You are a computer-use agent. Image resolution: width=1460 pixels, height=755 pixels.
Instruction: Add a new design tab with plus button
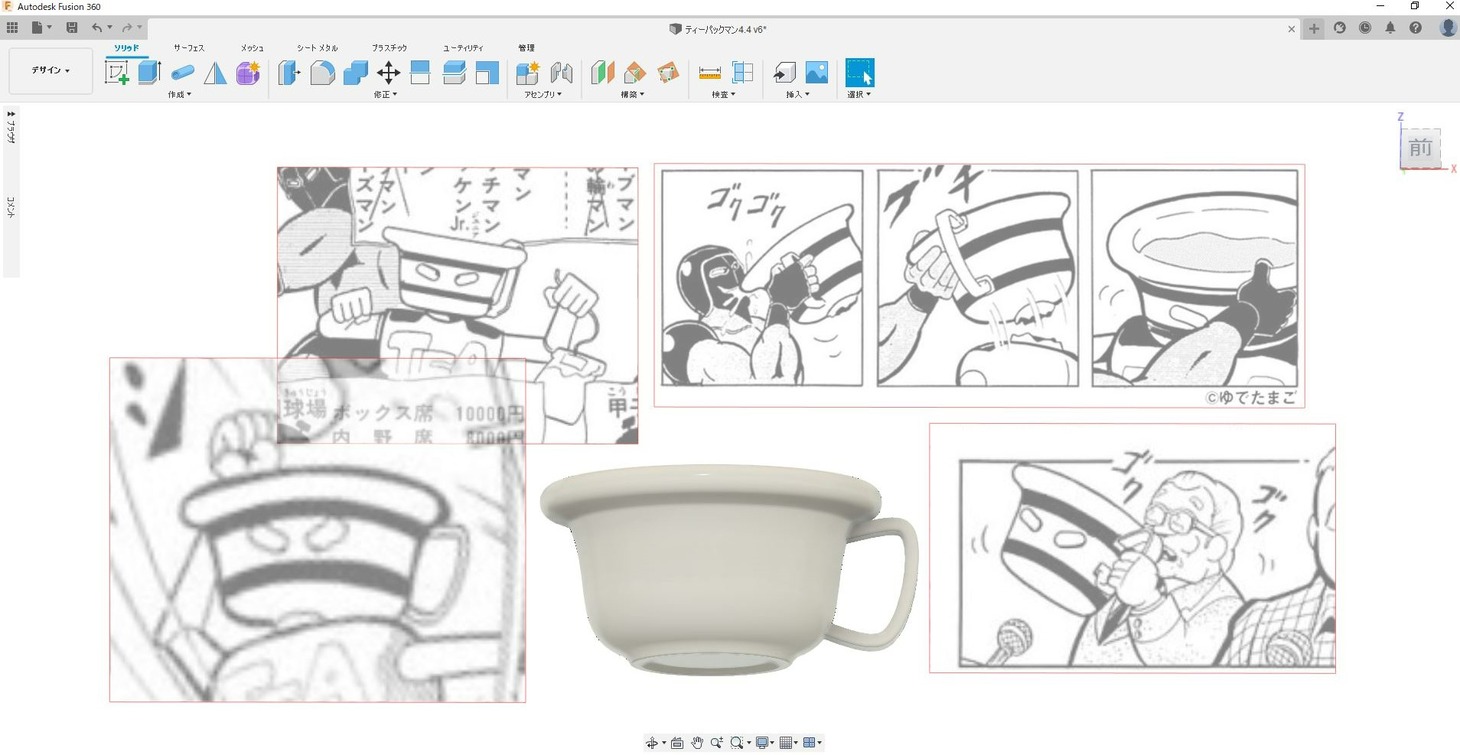[1314, 29]
